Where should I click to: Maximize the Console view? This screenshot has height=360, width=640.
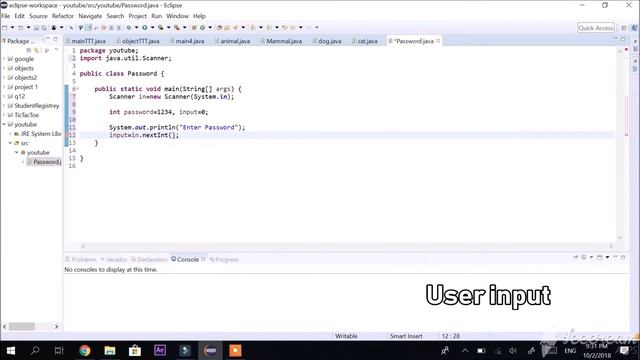point(623,257)
